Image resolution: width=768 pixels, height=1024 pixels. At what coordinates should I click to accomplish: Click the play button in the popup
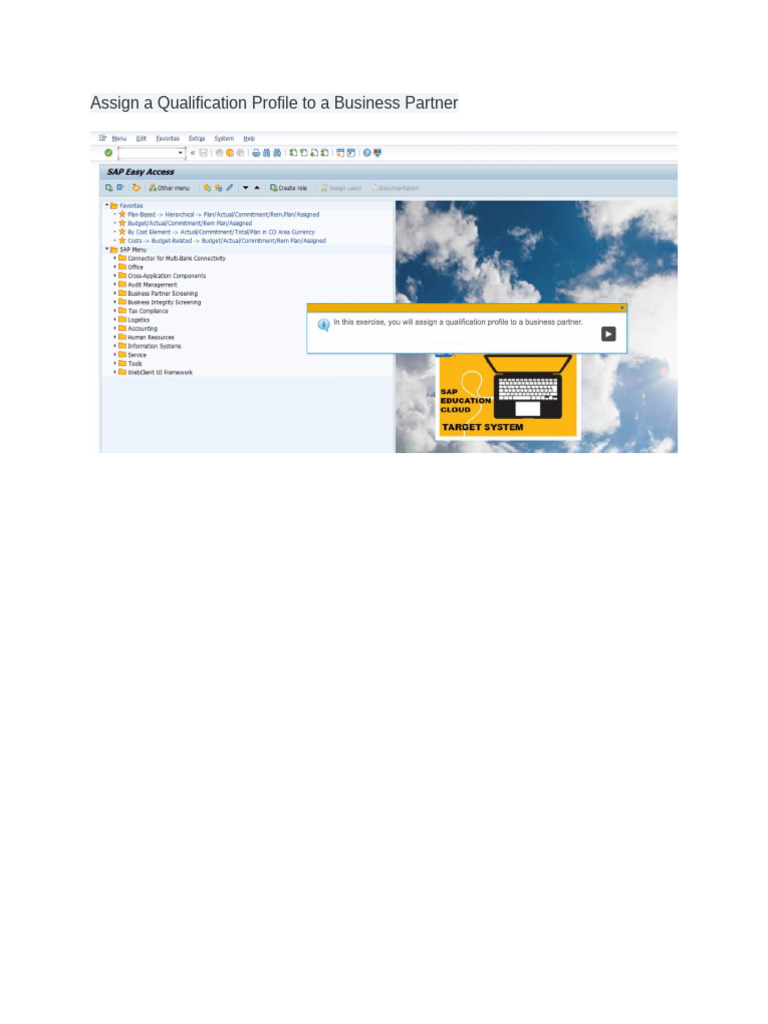tap(608, 334)
